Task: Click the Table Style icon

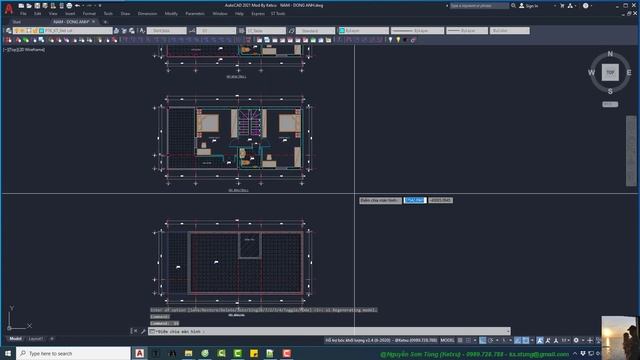Action: (242, 31)
